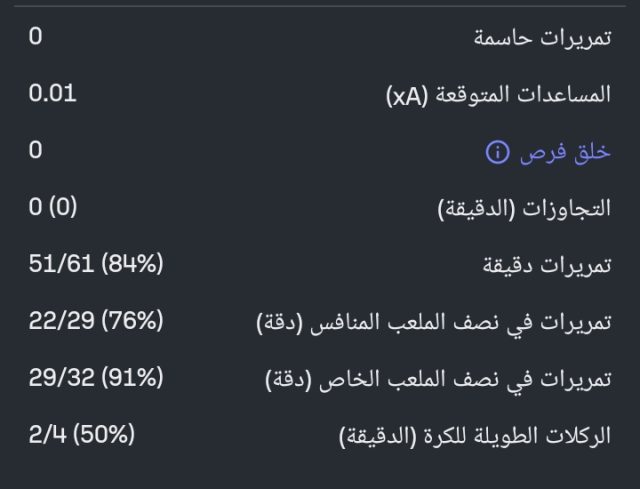Click the 2/4 long balls count

click(45, 437)
